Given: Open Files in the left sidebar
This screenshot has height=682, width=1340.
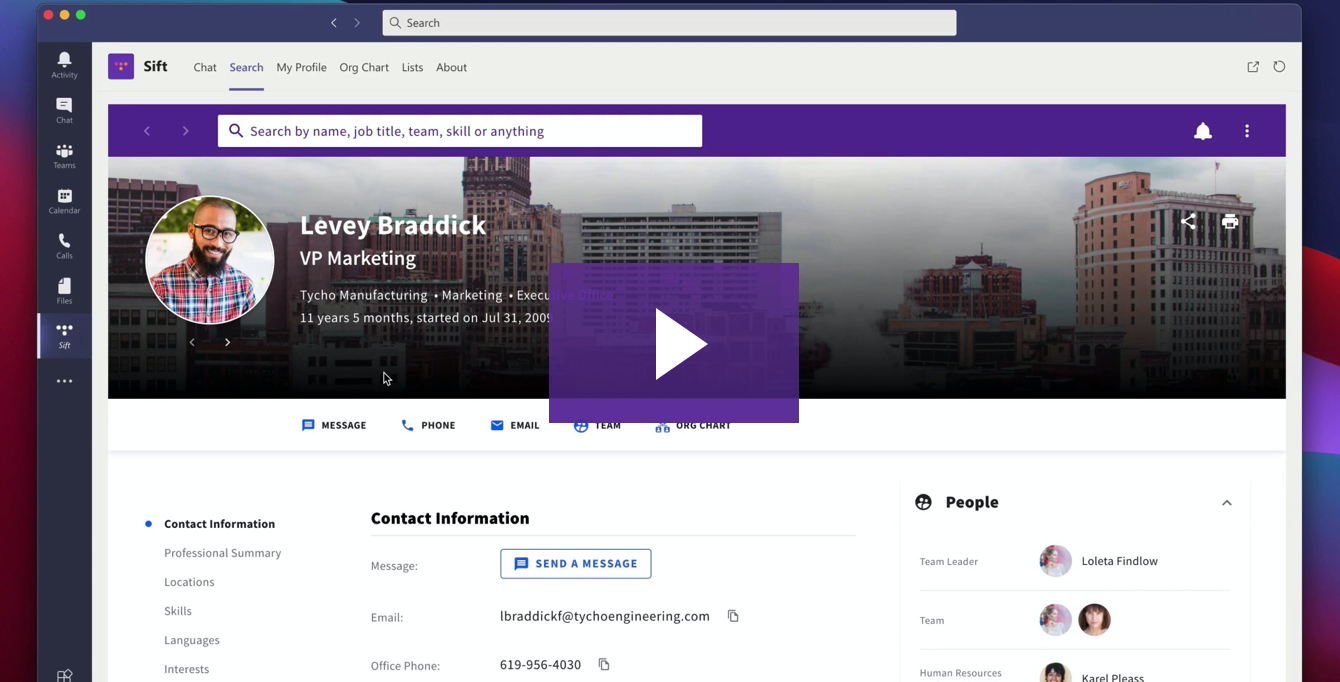Looking at the screenshot, I should [64, 291].
